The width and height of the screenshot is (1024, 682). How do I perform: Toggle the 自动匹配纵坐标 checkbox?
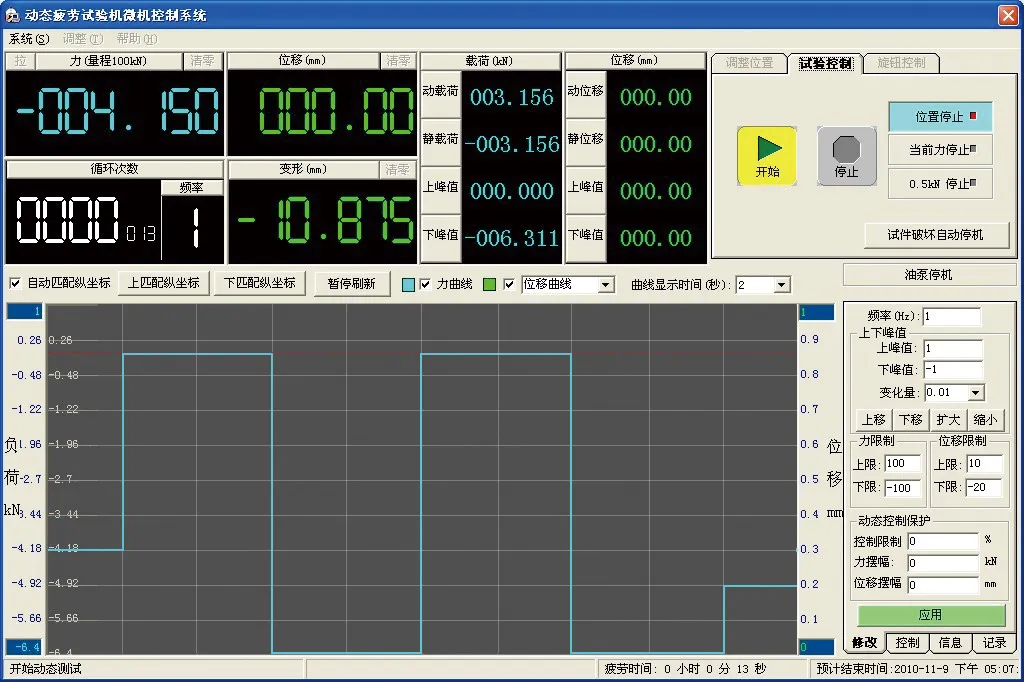17,284
